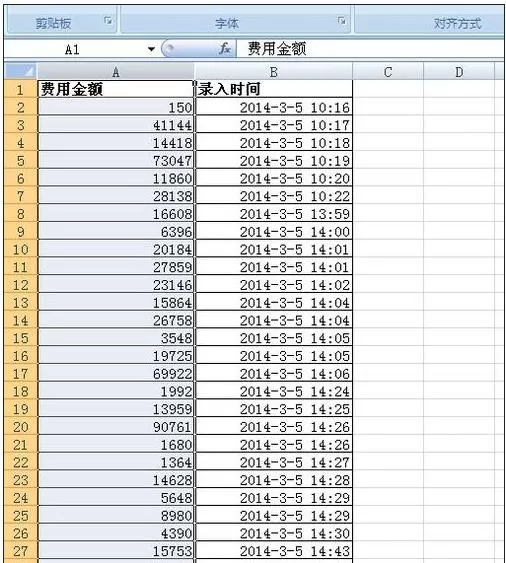Click the cell containing 41144
This screenshot has height=563, width=506.
[116, 125]
